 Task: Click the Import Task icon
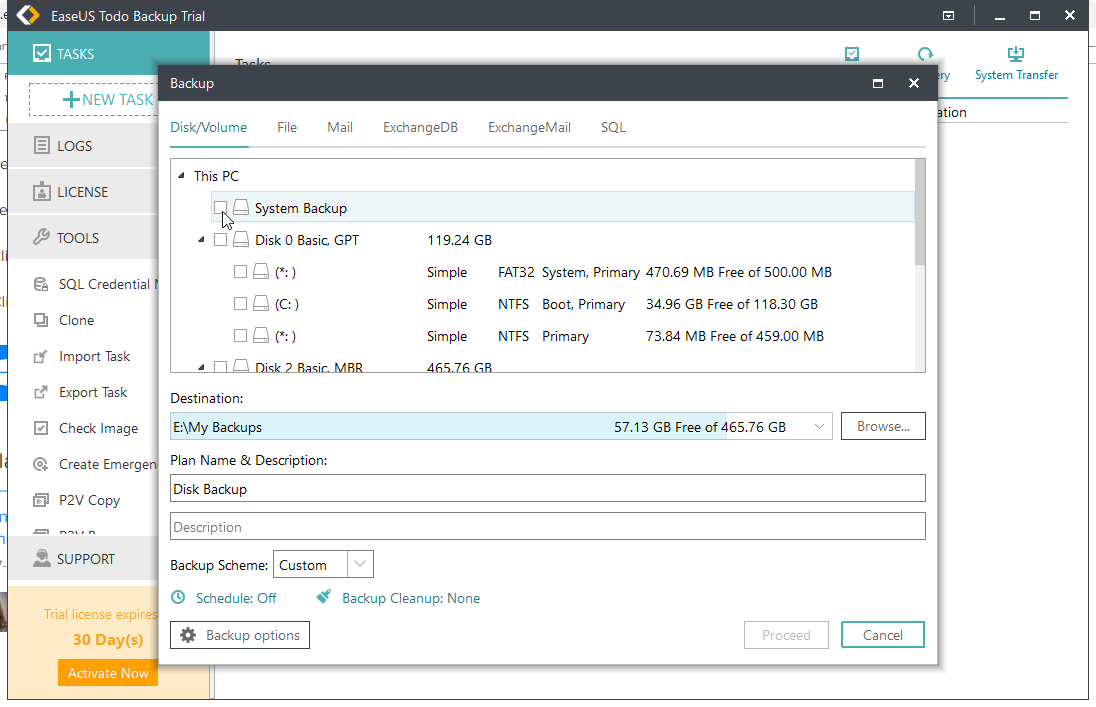[x=41, y=357]
